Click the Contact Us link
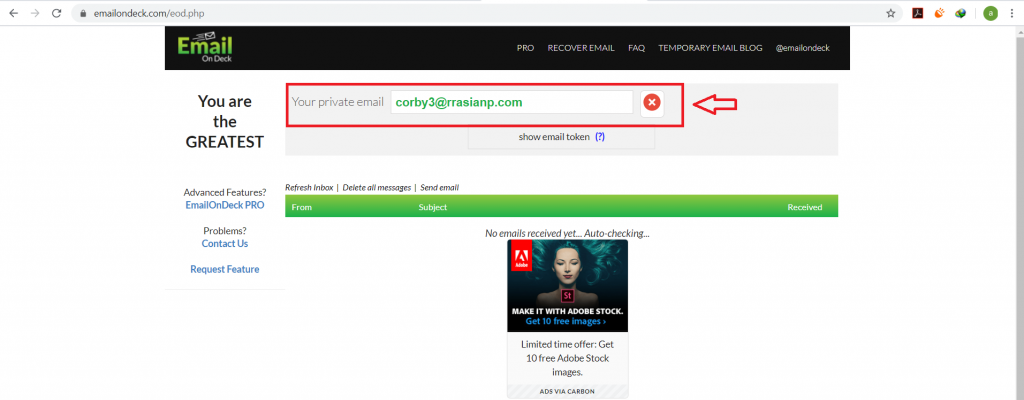The width and height of the screenshot is (1024, 400). (x=225, y=244)
